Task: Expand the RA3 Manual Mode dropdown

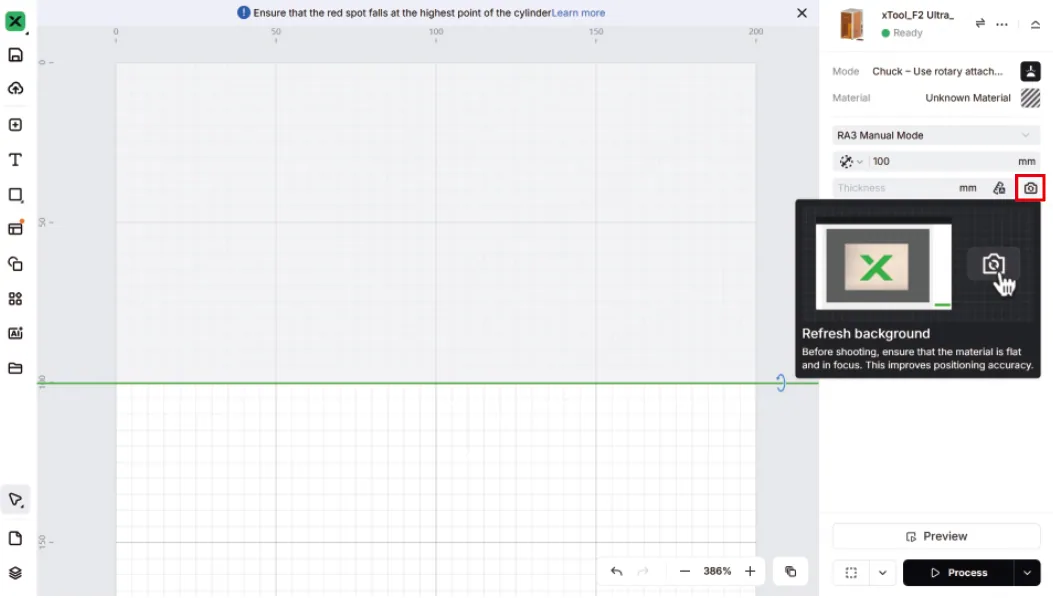Action: [936, 135]
